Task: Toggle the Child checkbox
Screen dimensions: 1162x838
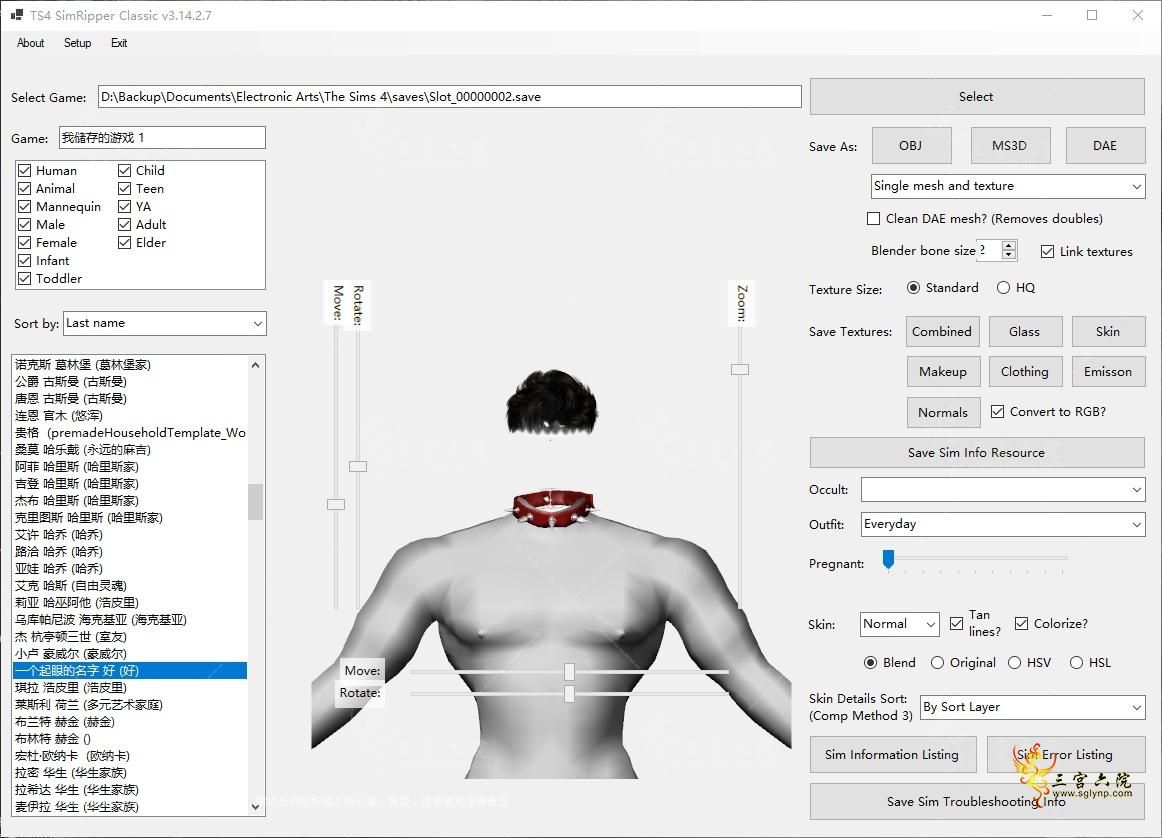Action: (124, 170)
